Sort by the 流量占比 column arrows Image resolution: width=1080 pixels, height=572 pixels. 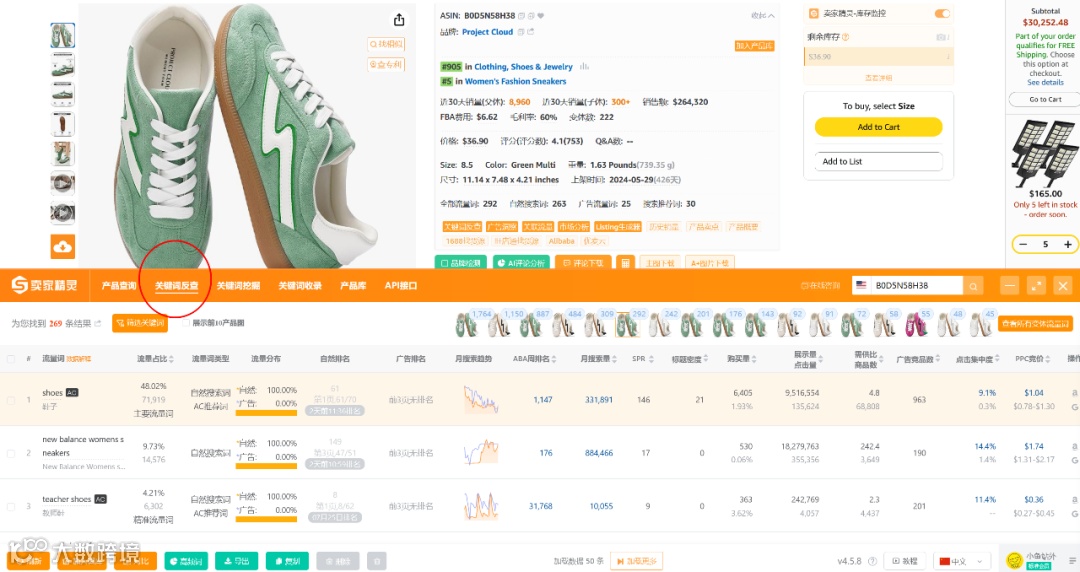click(x=171, y=359)
